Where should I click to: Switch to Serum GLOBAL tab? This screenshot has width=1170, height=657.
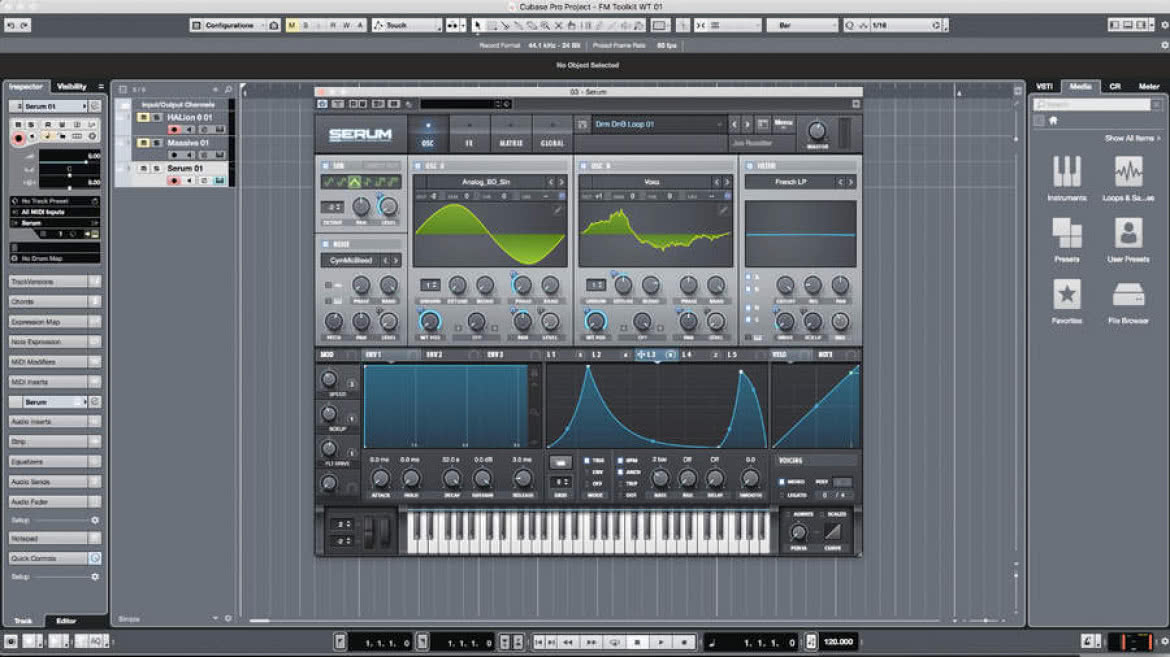click(552, 134)
